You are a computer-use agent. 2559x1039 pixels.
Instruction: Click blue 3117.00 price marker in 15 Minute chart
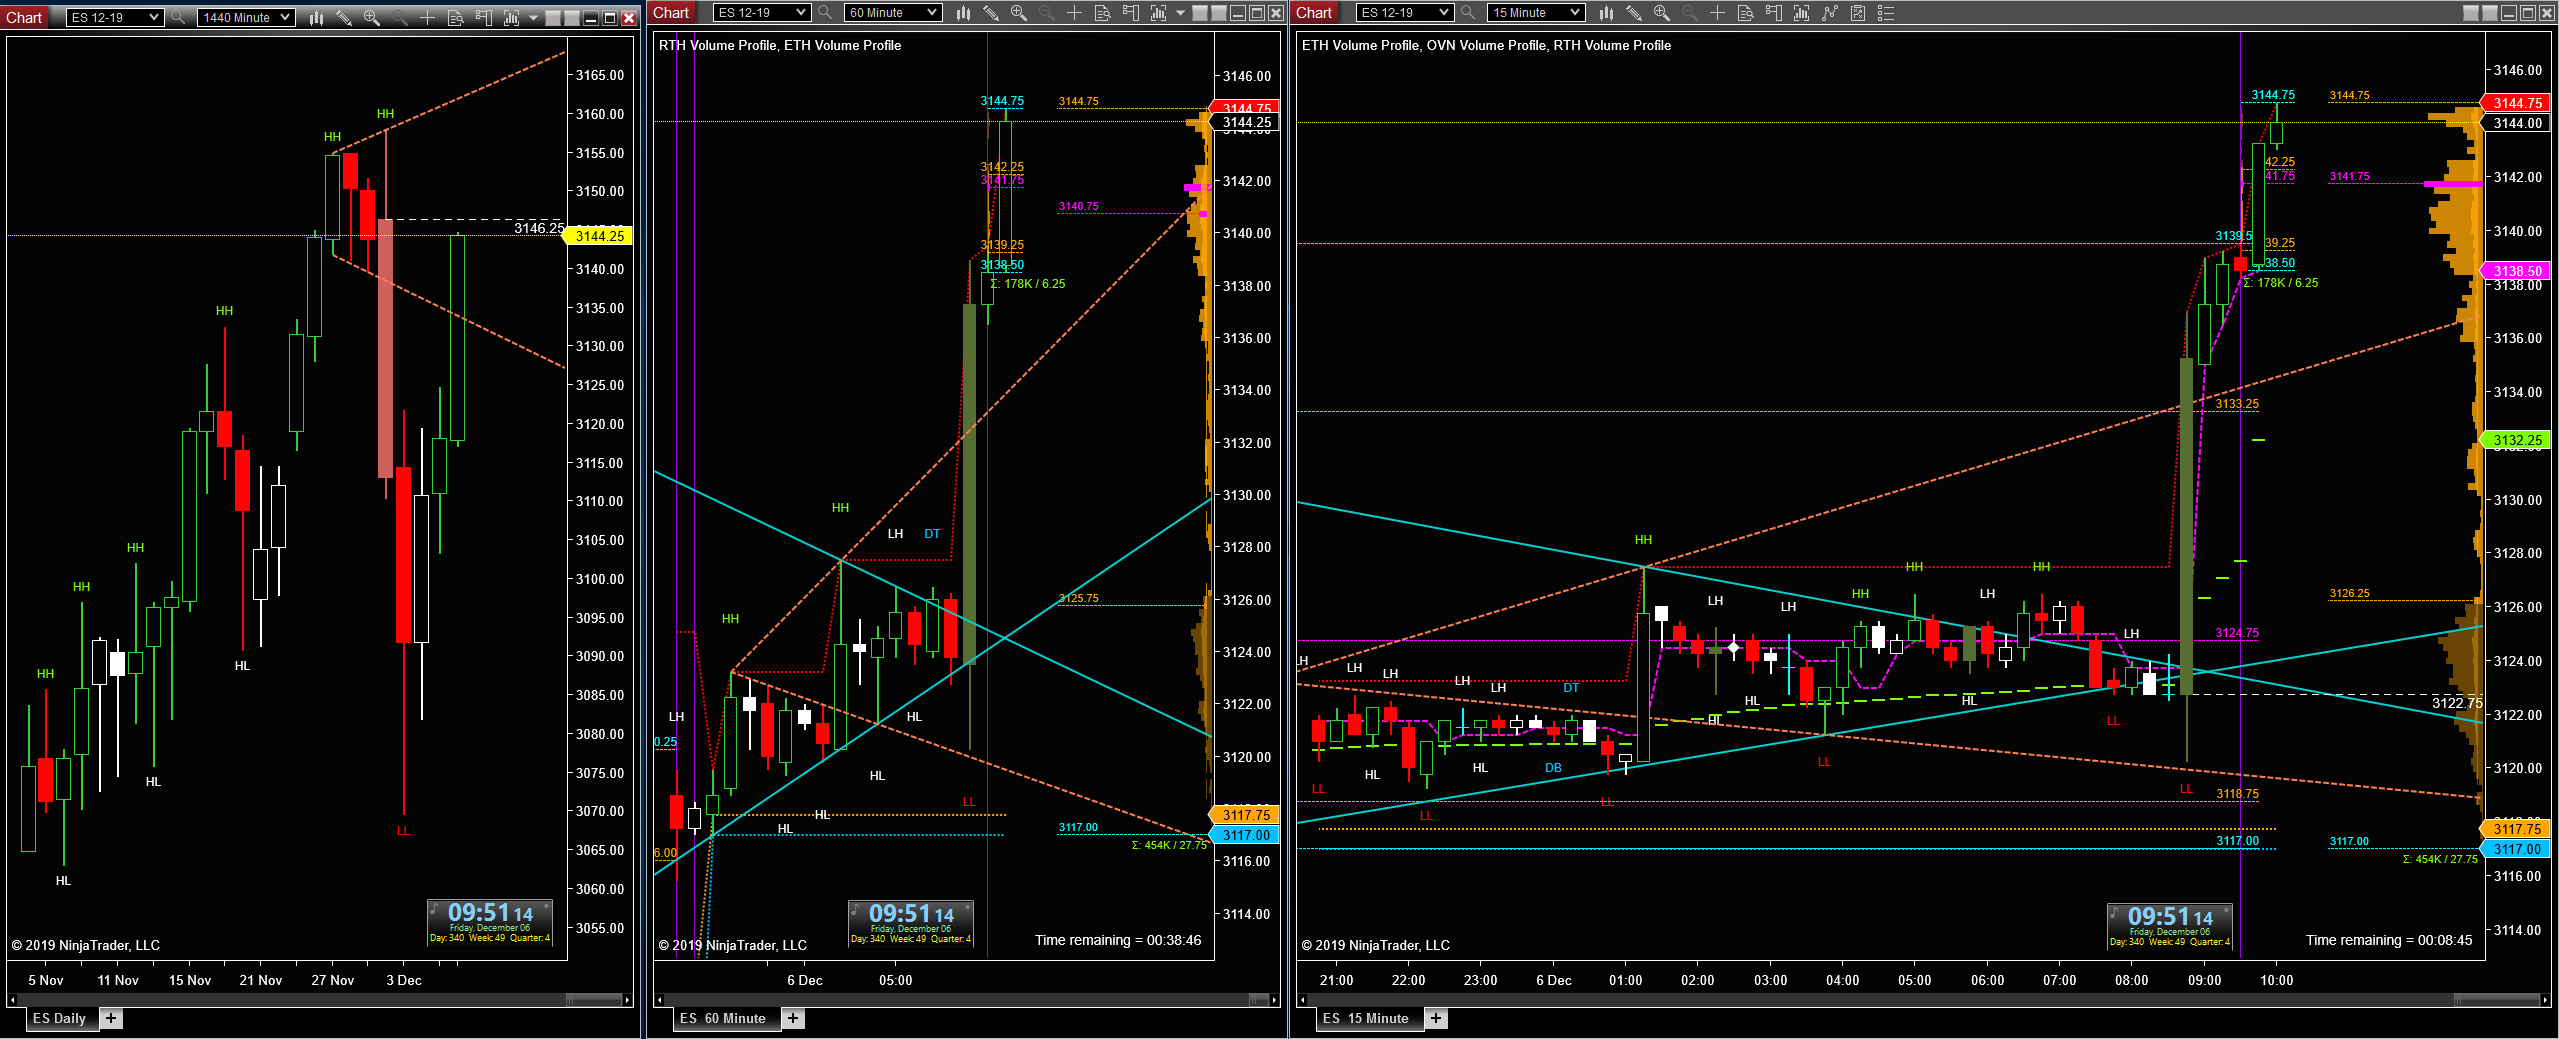tap(2517, 849)
